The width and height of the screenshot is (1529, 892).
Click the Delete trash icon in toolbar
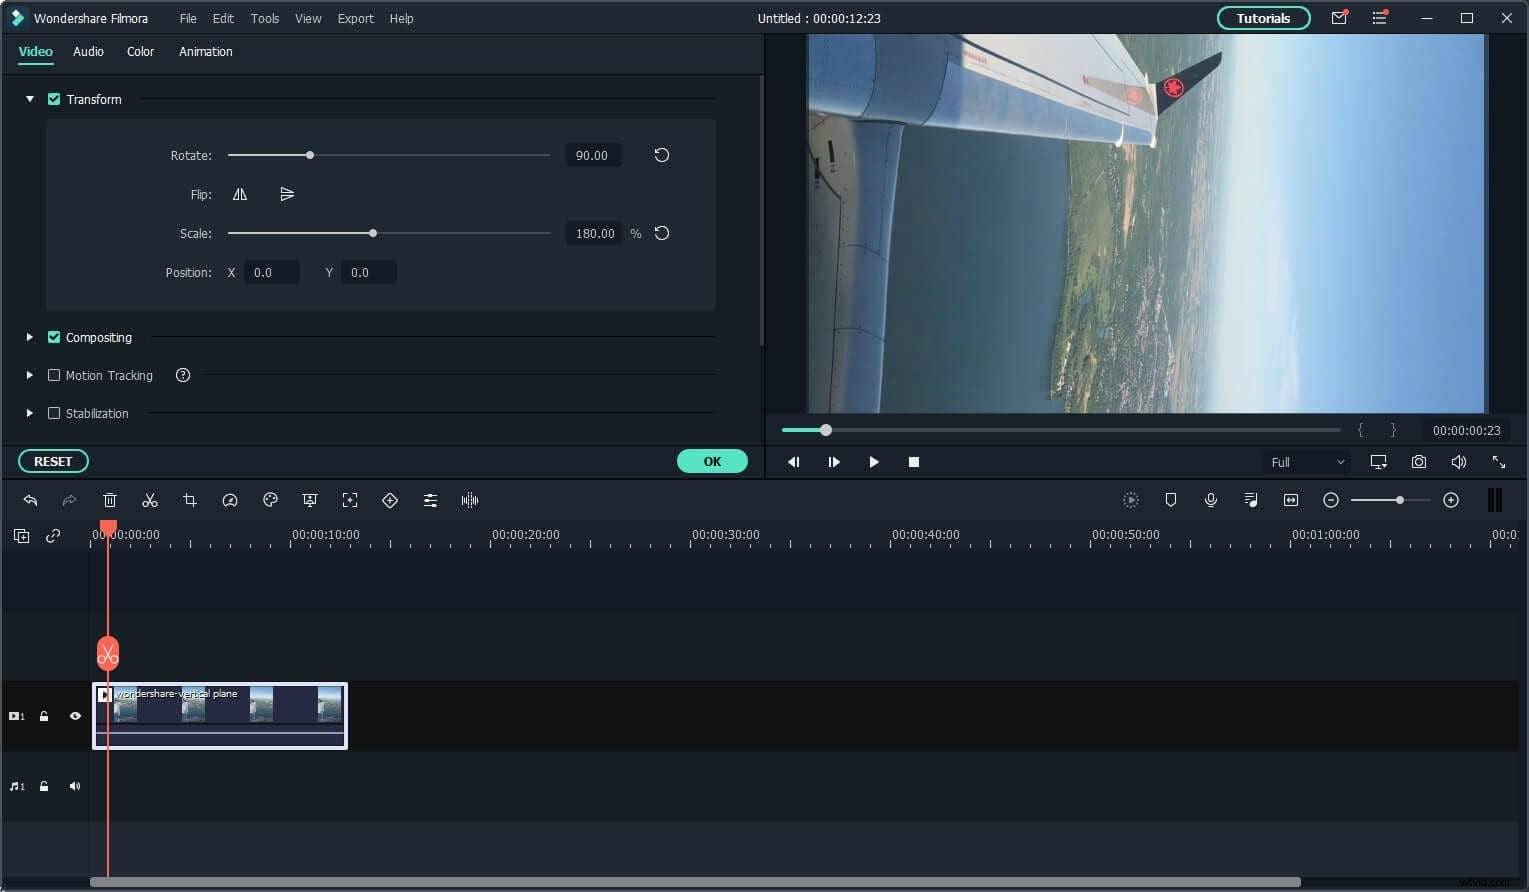(110, 500)
